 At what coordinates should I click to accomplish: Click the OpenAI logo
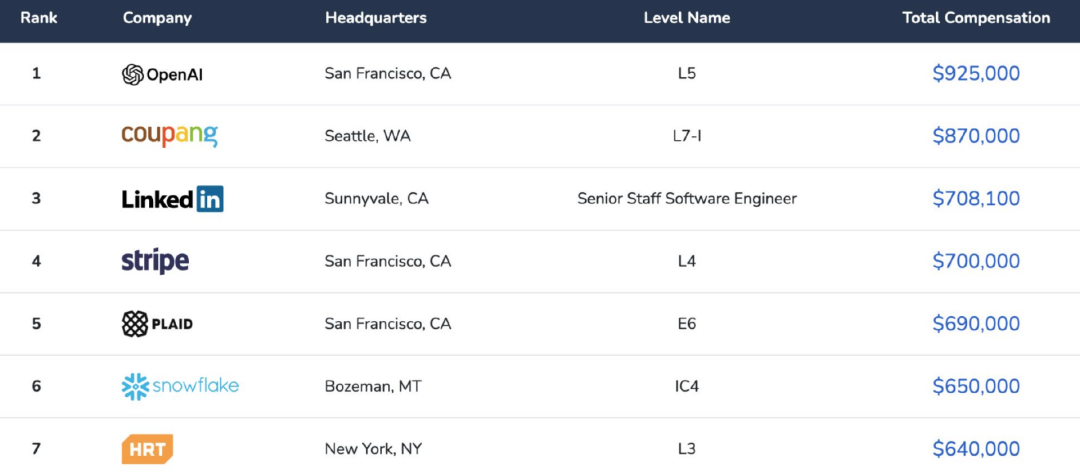(x=163, y=74)
